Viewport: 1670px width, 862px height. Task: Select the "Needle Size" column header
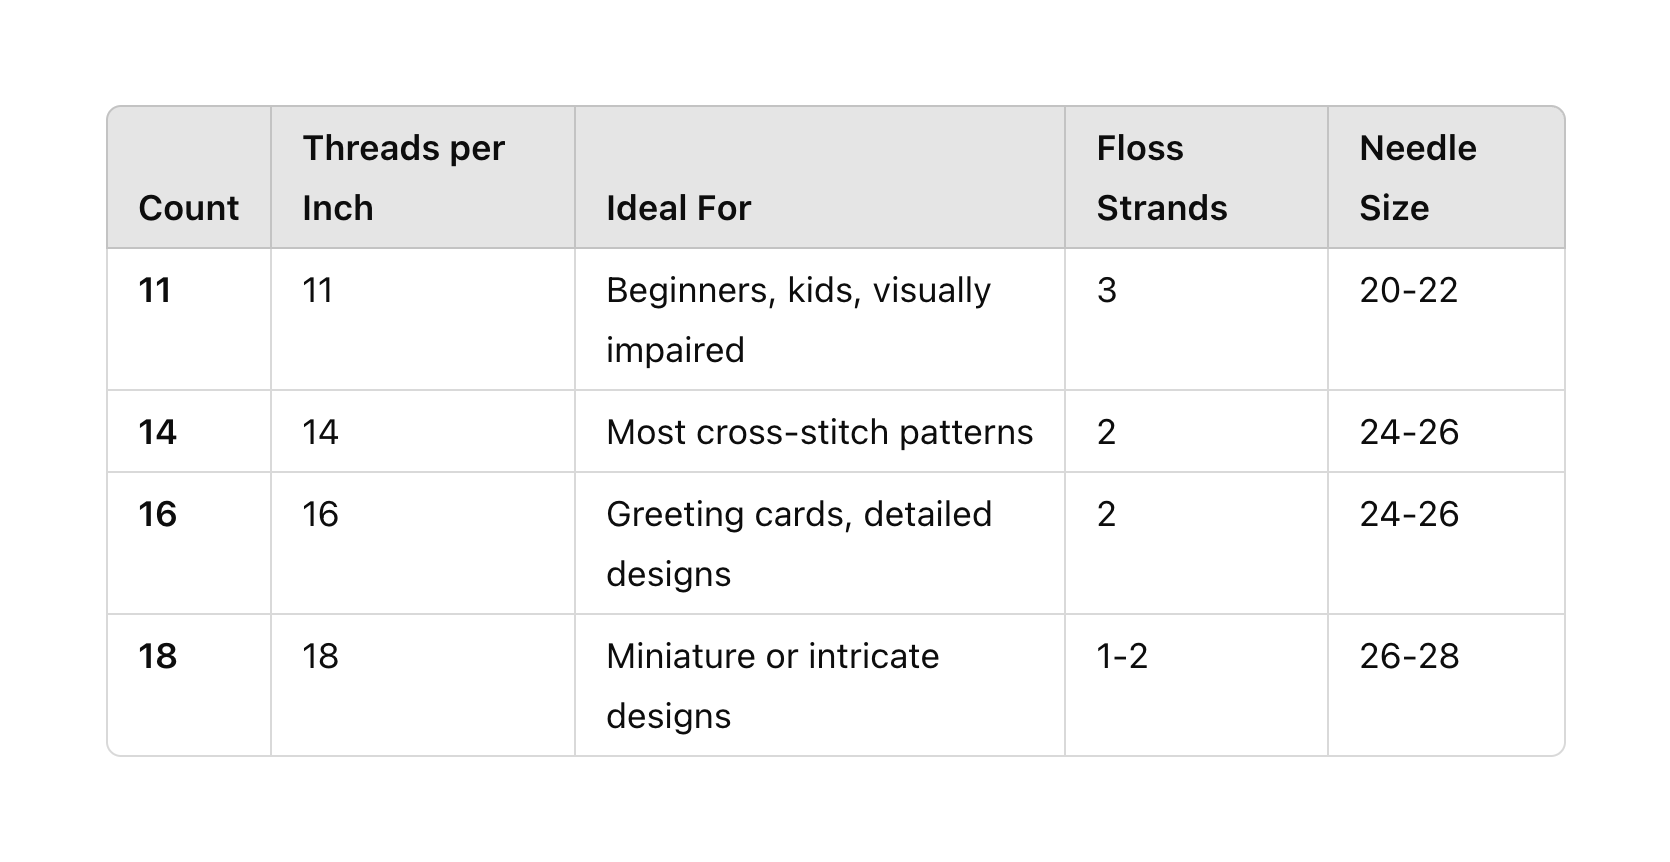pos(1417,178)
